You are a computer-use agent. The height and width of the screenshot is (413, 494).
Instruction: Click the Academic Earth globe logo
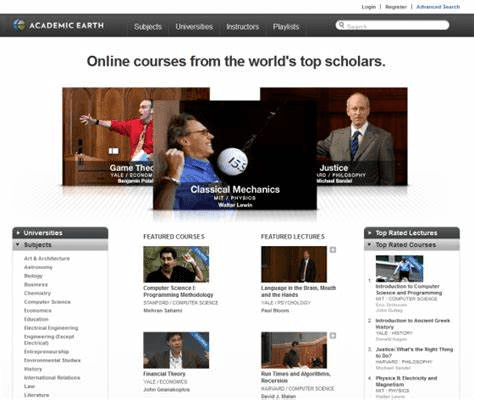pyautogui.click(x=19, y=25)
